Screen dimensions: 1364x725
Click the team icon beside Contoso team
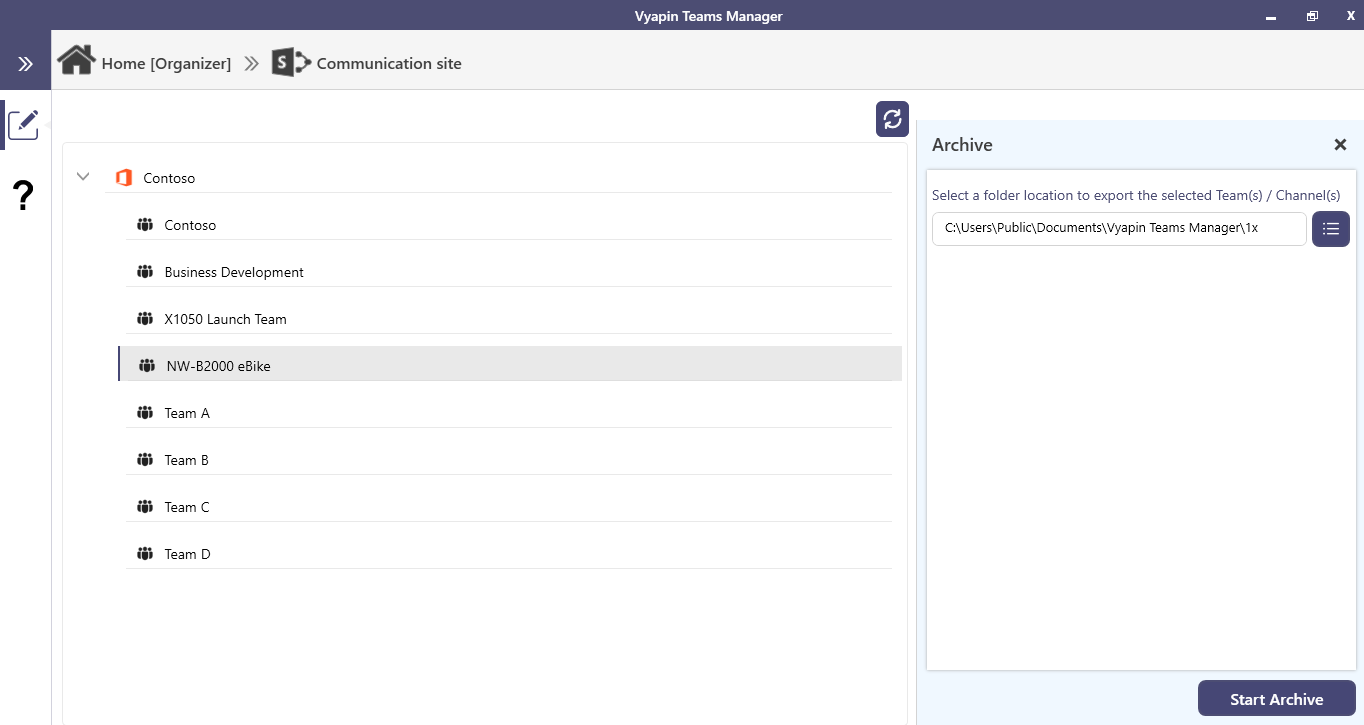pyautogui.click(x=145, y=225)
